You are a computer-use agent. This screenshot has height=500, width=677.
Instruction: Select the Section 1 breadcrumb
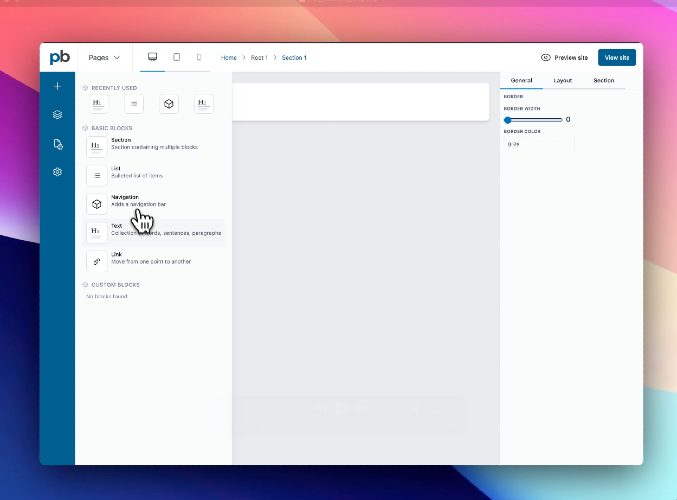point(294,57)
